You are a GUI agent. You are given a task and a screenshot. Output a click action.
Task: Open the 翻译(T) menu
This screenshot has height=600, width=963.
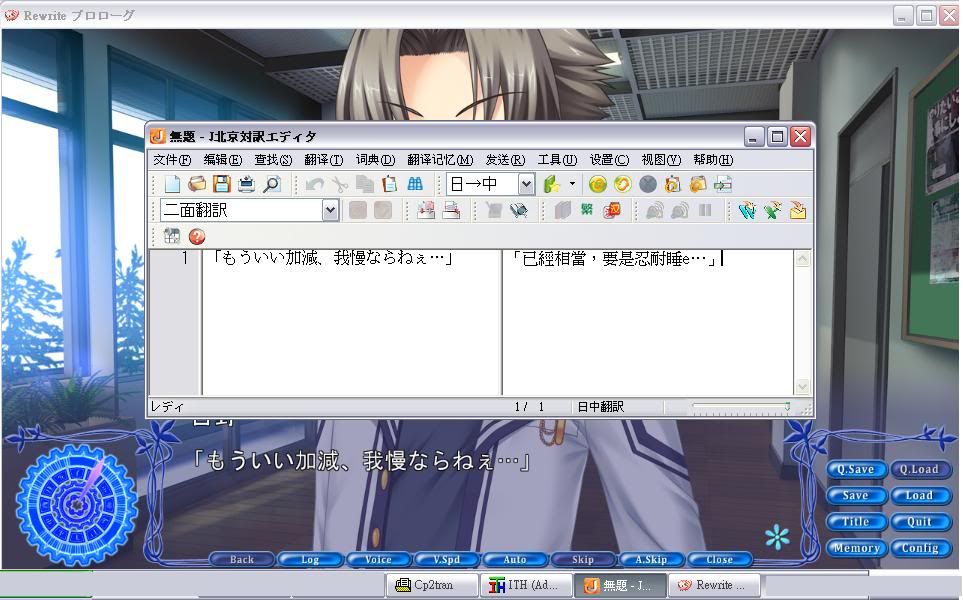click(323, 160)
